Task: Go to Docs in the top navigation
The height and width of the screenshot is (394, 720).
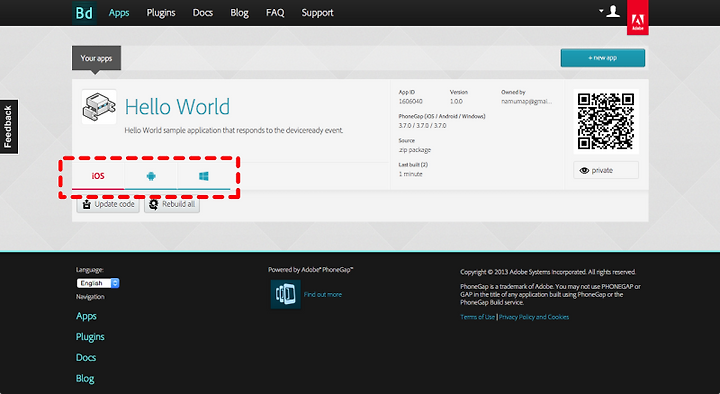Action: 202,13
